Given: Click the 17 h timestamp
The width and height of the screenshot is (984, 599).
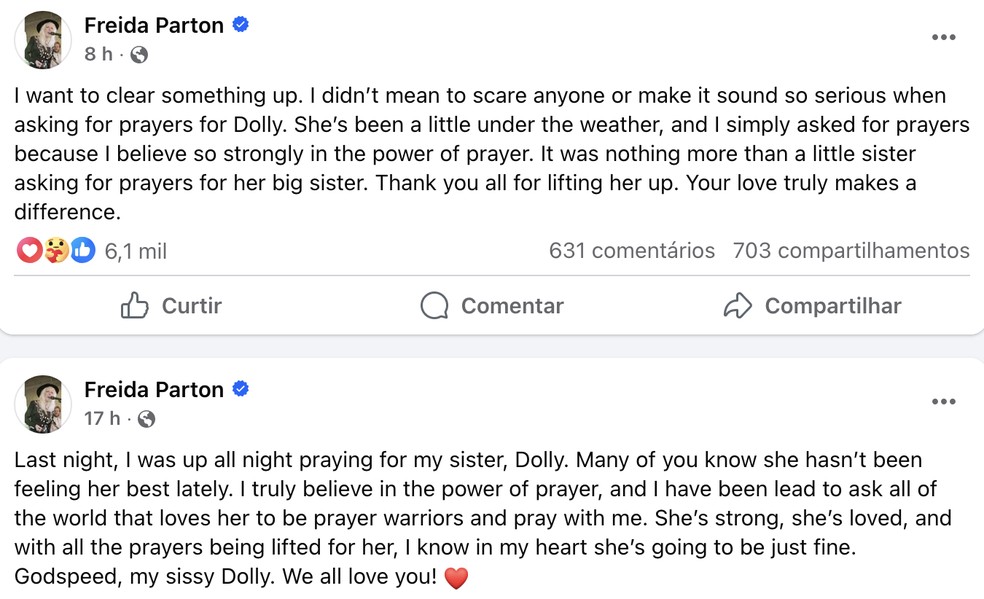Looking at the screenshot, I should coord(101,419).
